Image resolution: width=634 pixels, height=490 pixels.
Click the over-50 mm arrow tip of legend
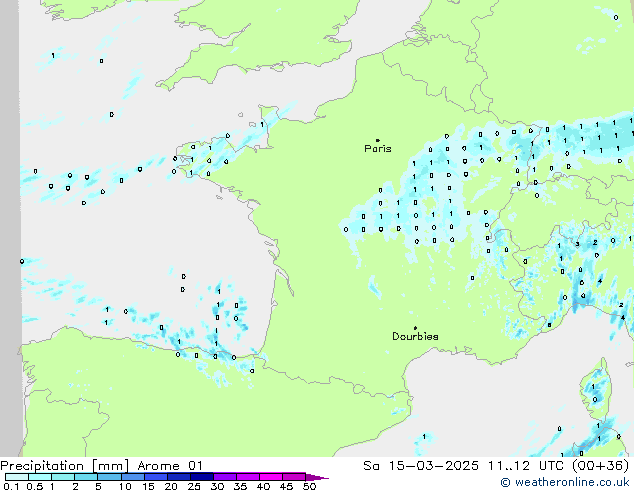tap(317, 477)
